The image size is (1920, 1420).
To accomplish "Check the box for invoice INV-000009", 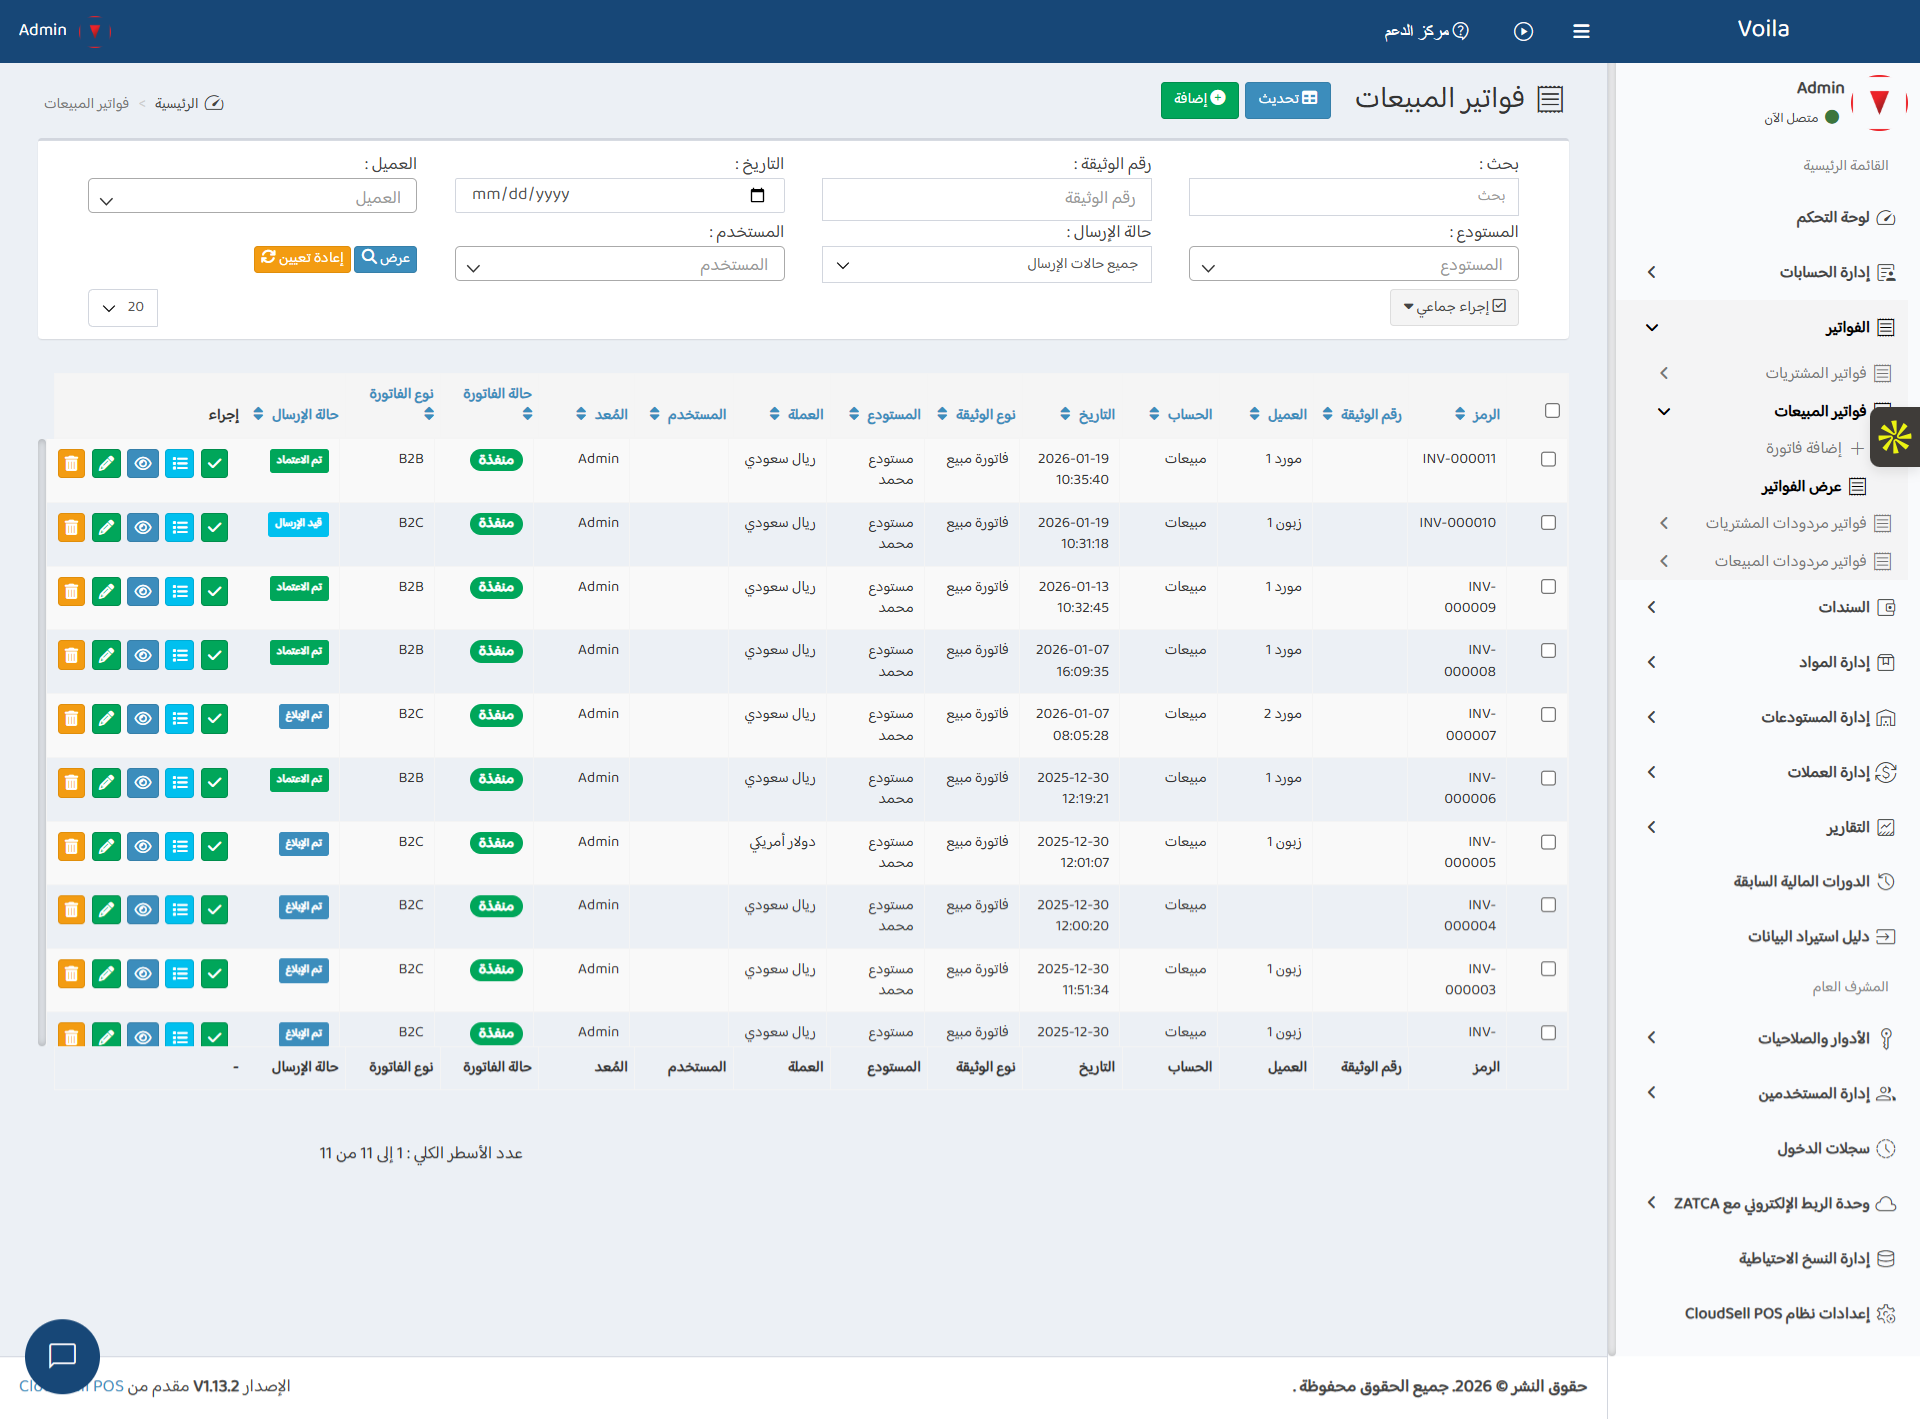I will pyautogui.click(x=1548, y=587).
